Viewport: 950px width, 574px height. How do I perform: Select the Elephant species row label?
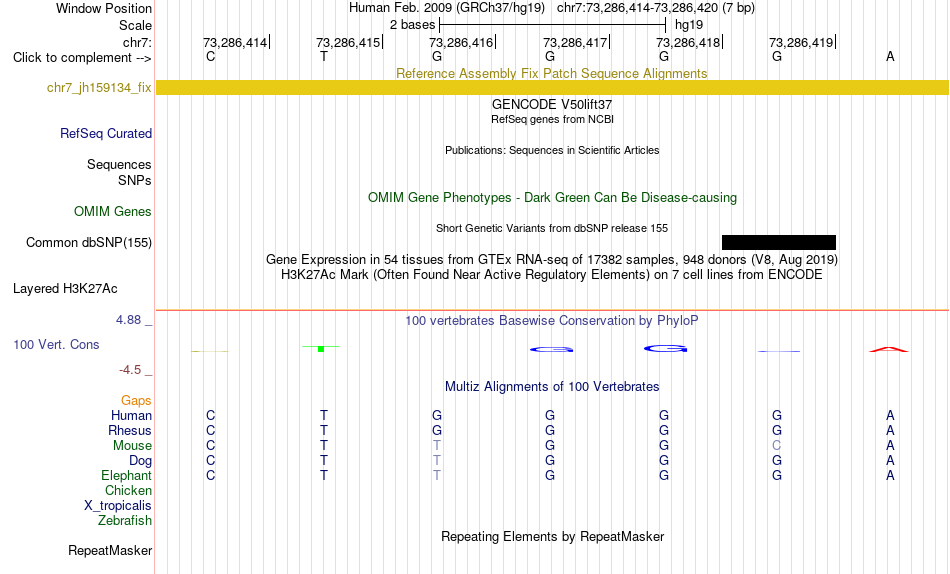[x=127, y=475]
